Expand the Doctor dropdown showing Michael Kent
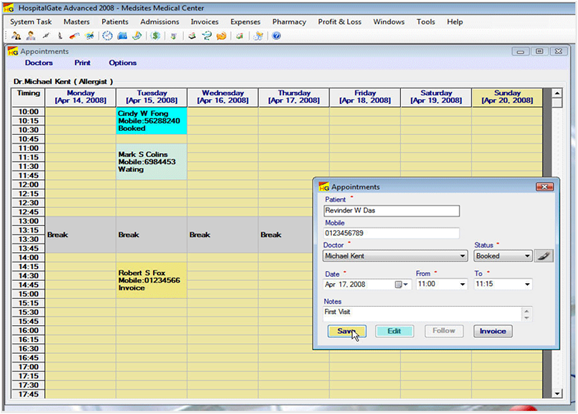Screen dimensions: 578x414 [x=462, y=256]
